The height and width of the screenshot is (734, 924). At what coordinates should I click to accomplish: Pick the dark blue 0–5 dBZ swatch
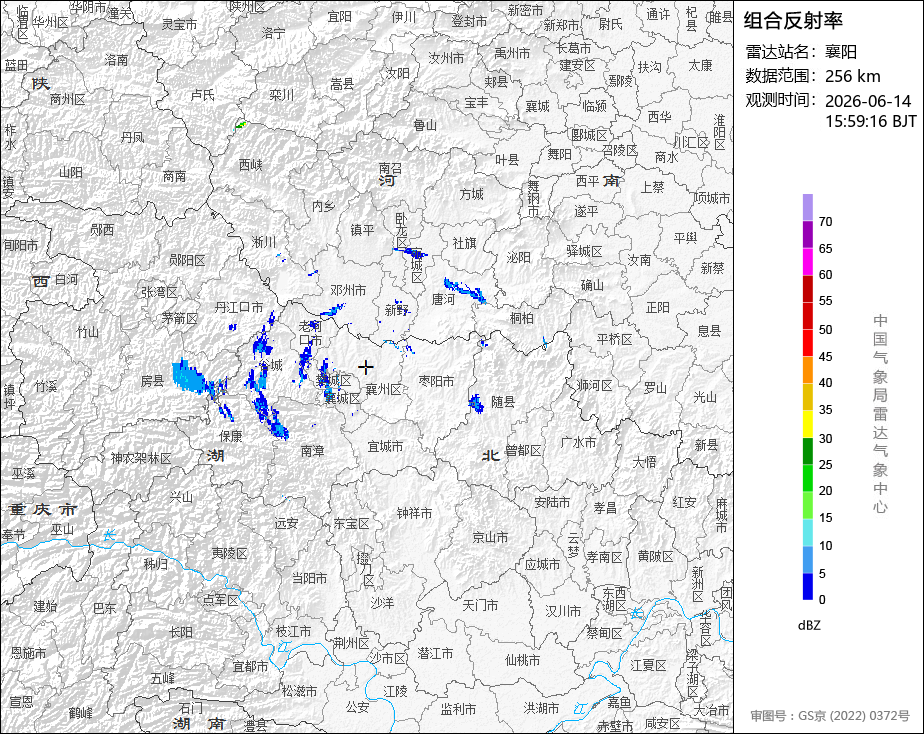[x=808, y=586]
